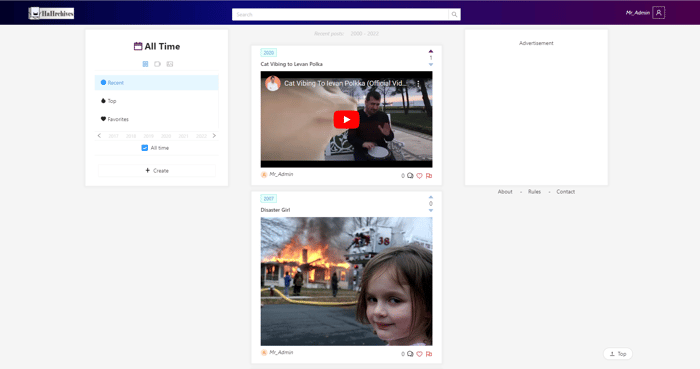Click the HallArchives logo
This screenshot has width=700, height=369.
(x=51, y=13)
